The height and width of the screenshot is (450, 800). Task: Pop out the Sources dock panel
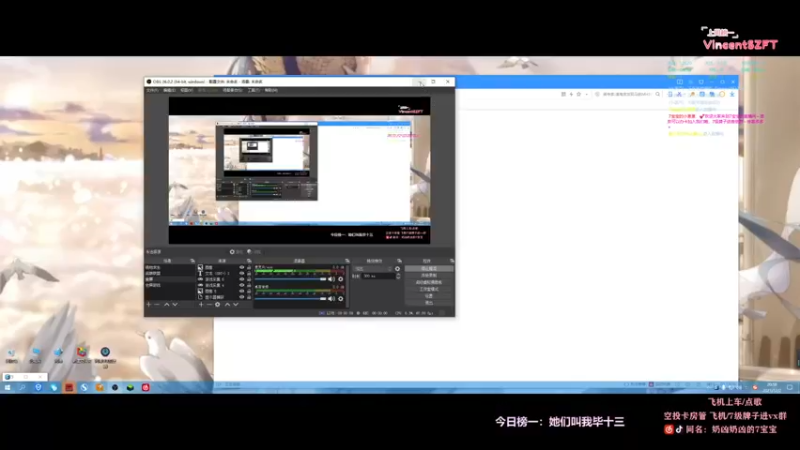(249, 261)
